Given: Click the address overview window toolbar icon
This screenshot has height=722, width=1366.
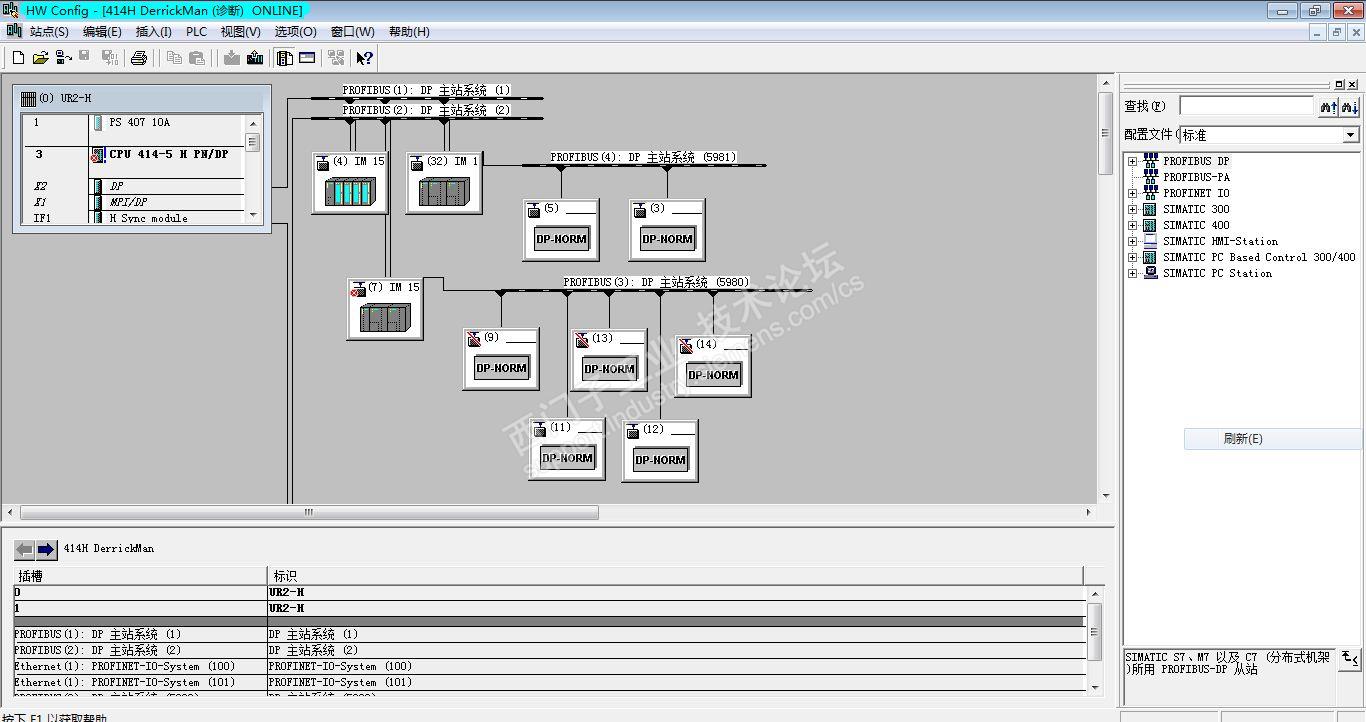Looking at the screenshot, I should click(x=307, y=58).
